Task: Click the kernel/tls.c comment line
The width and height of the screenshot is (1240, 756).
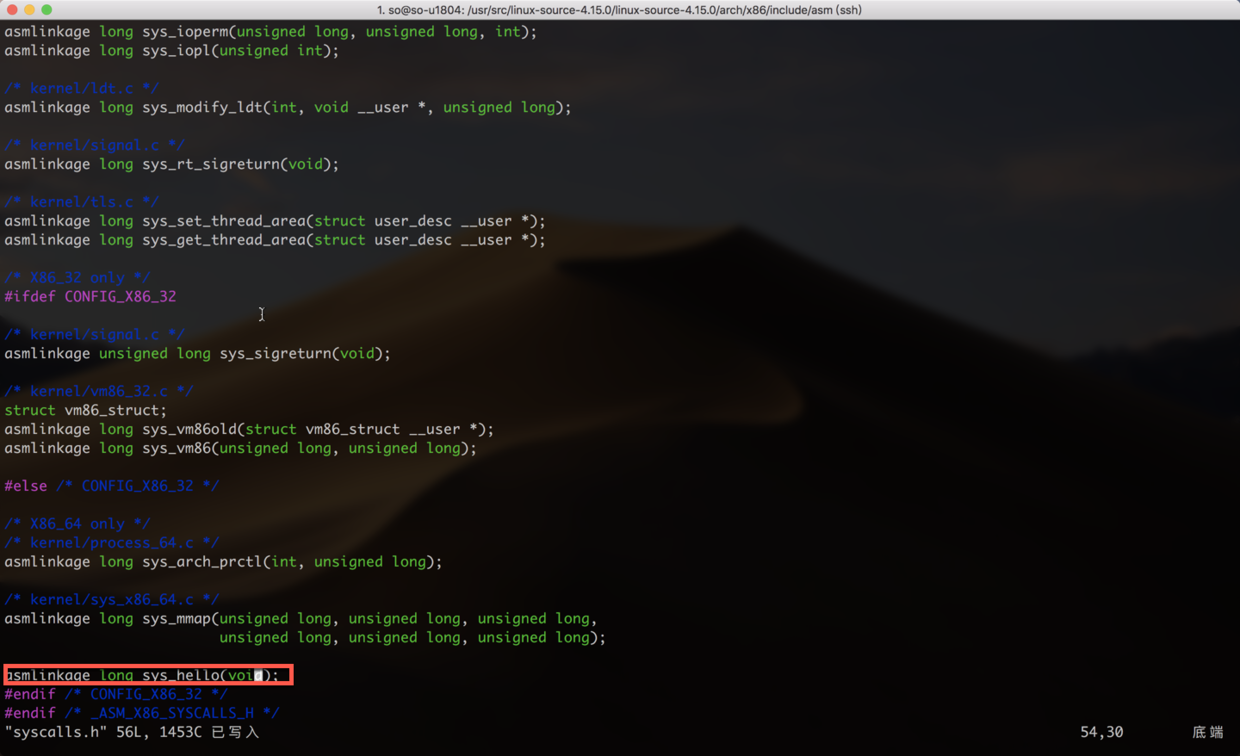Action: point(81,203)
